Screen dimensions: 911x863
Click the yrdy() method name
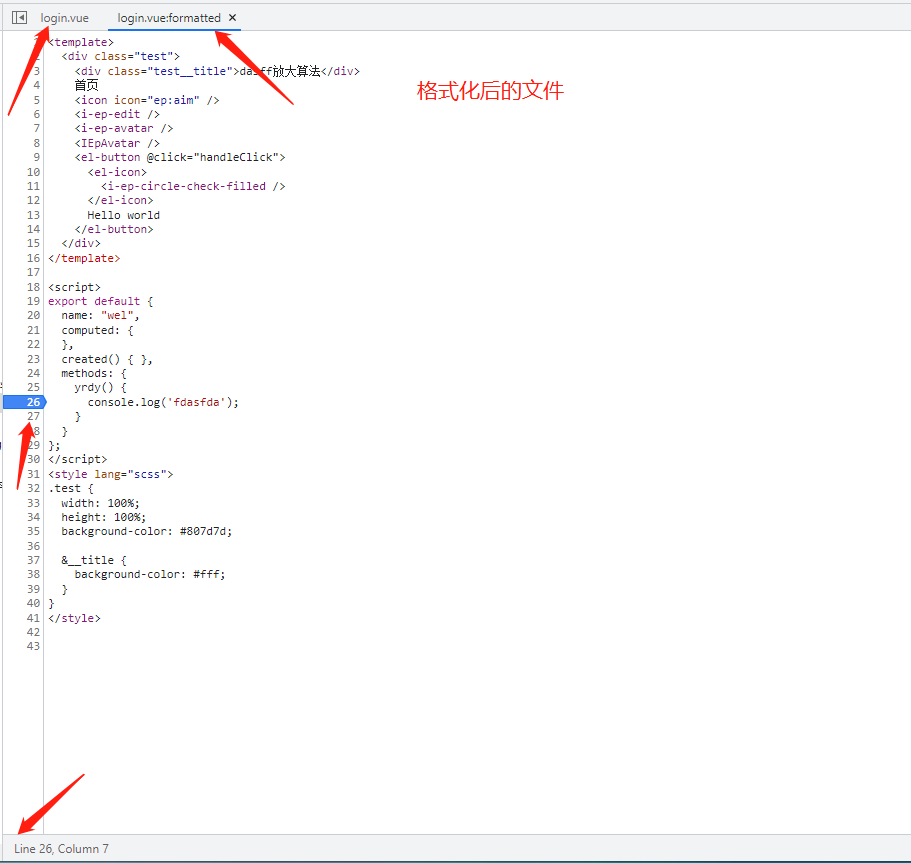pos(90,386)
